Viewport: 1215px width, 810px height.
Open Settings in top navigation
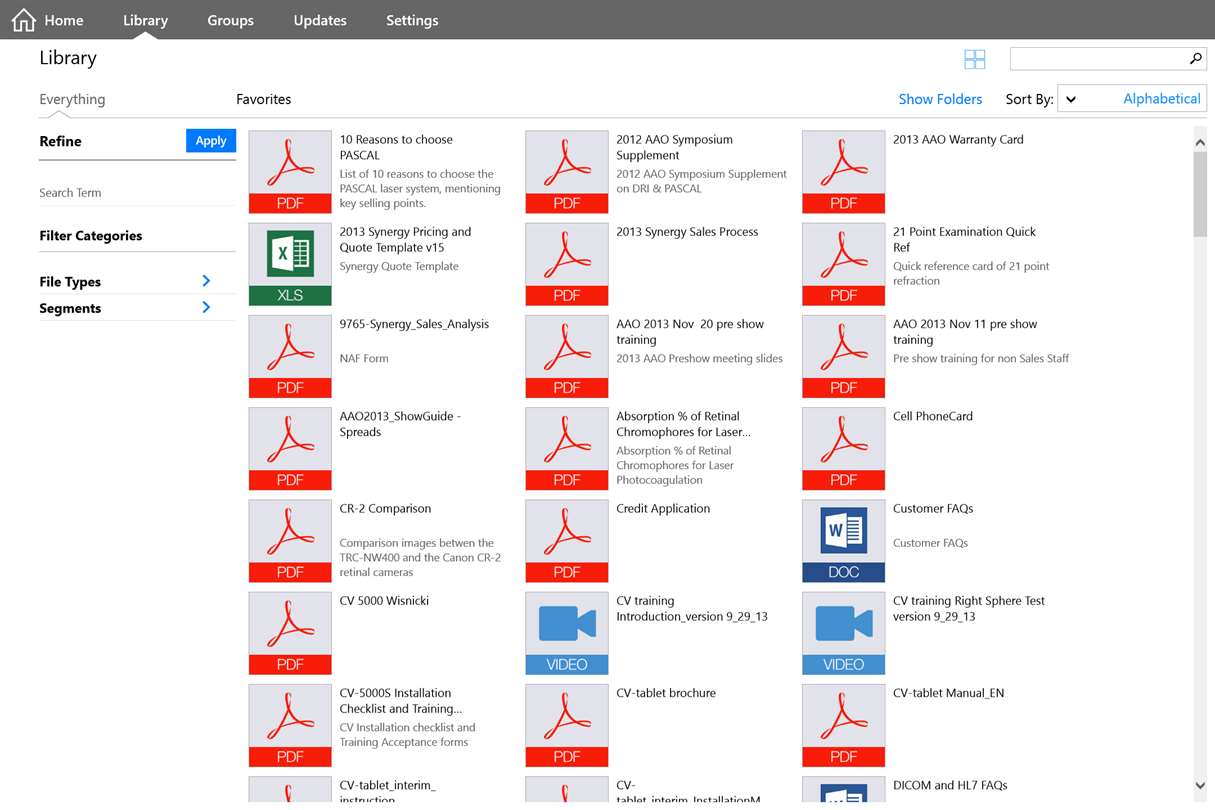point(412,20)
